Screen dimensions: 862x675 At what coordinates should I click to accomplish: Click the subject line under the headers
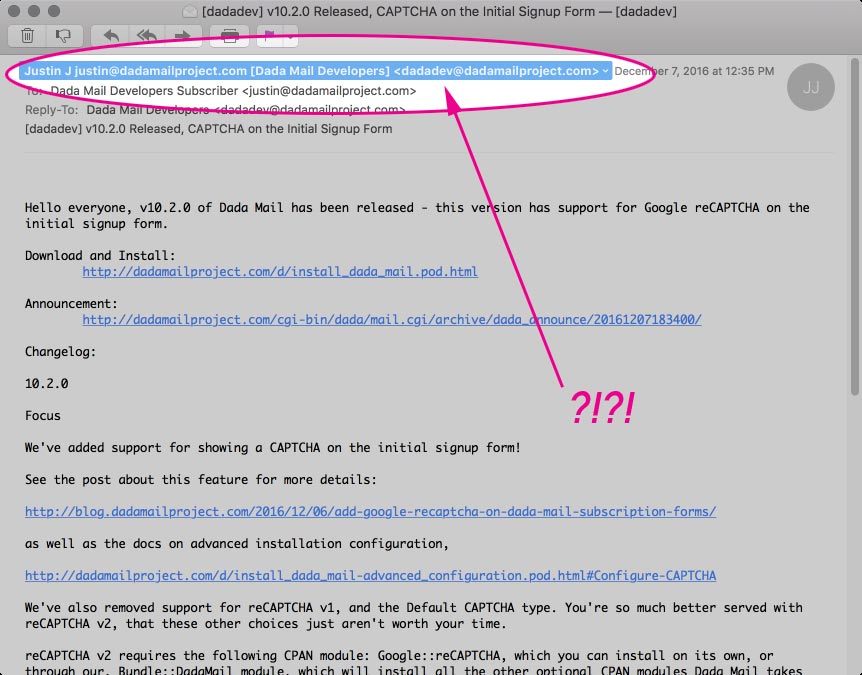208,129
